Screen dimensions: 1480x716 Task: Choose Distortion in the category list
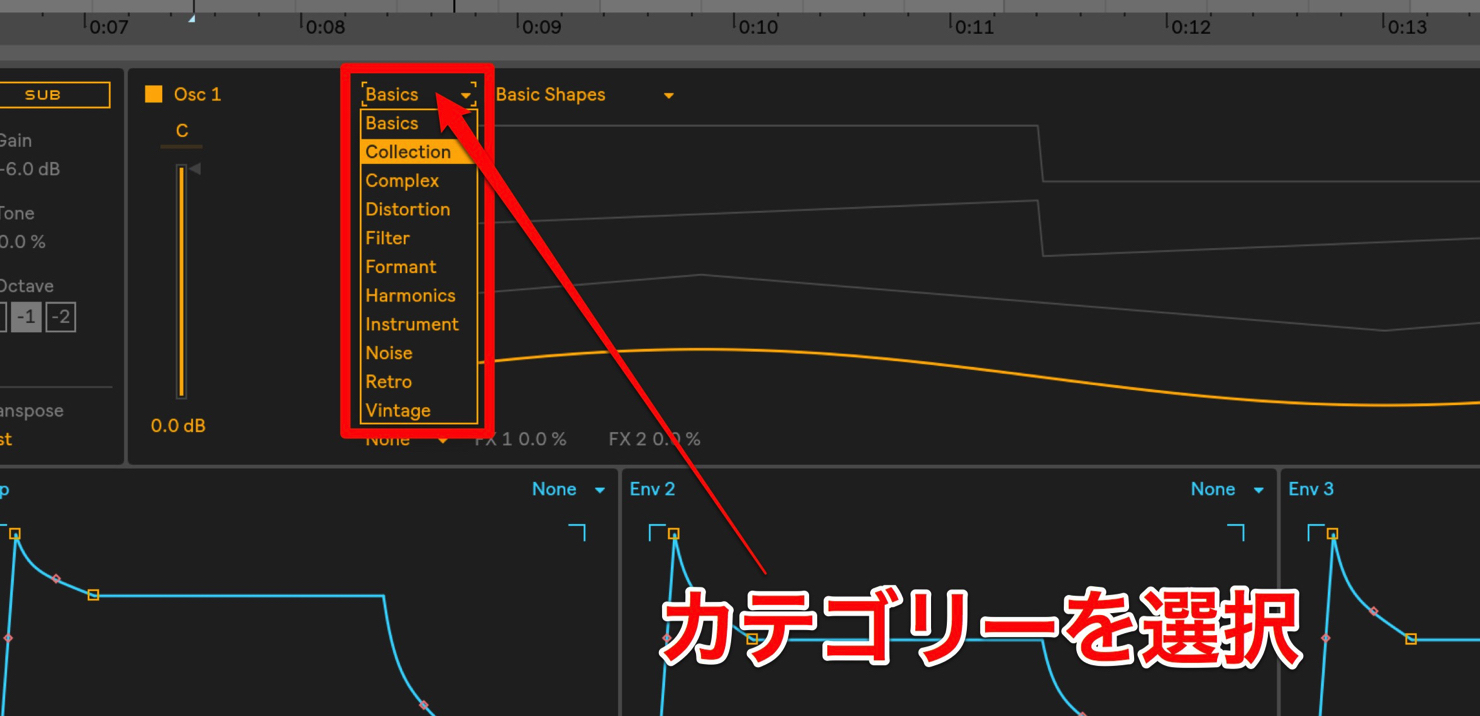(419, 210)
